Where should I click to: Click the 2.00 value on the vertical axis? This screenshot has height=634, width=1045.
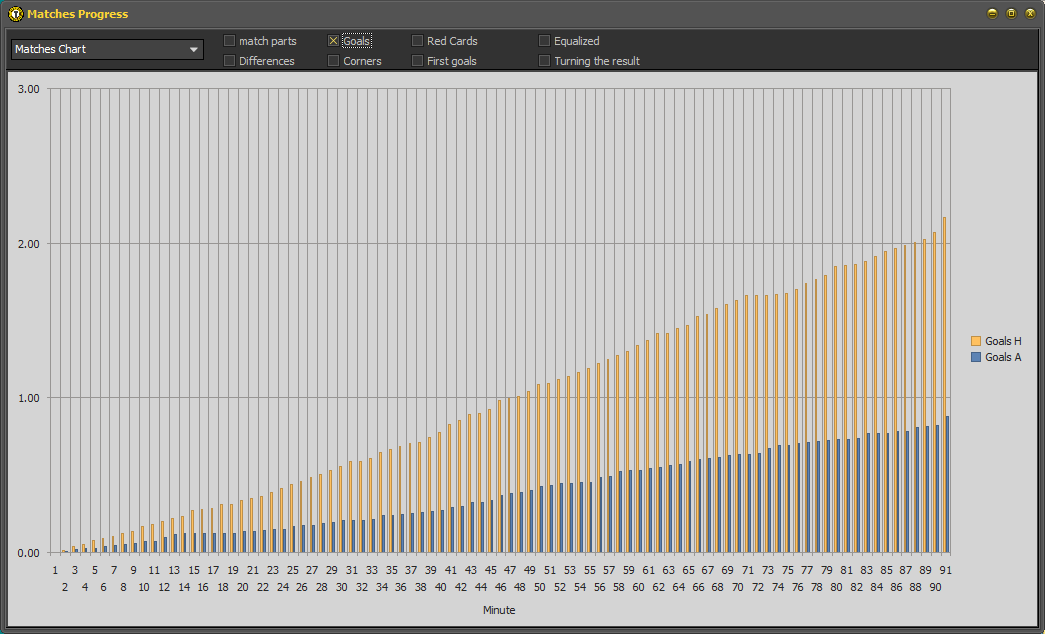tap(28, 244)
